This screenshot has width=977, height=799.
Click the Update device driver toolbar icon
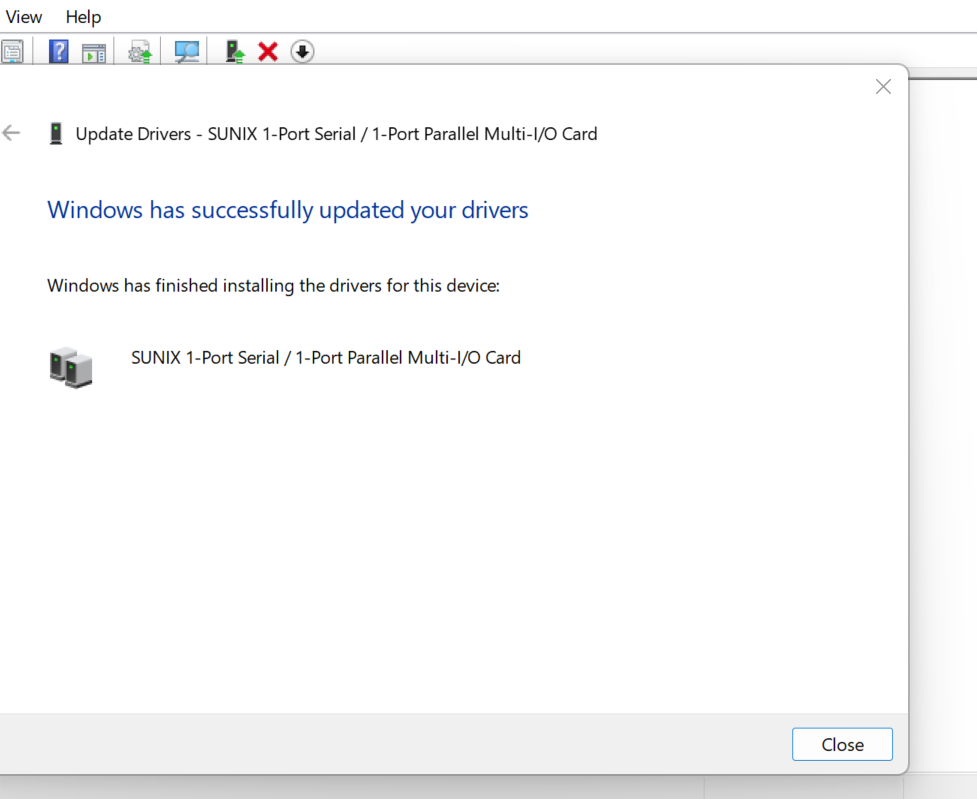tap(140, 52)
